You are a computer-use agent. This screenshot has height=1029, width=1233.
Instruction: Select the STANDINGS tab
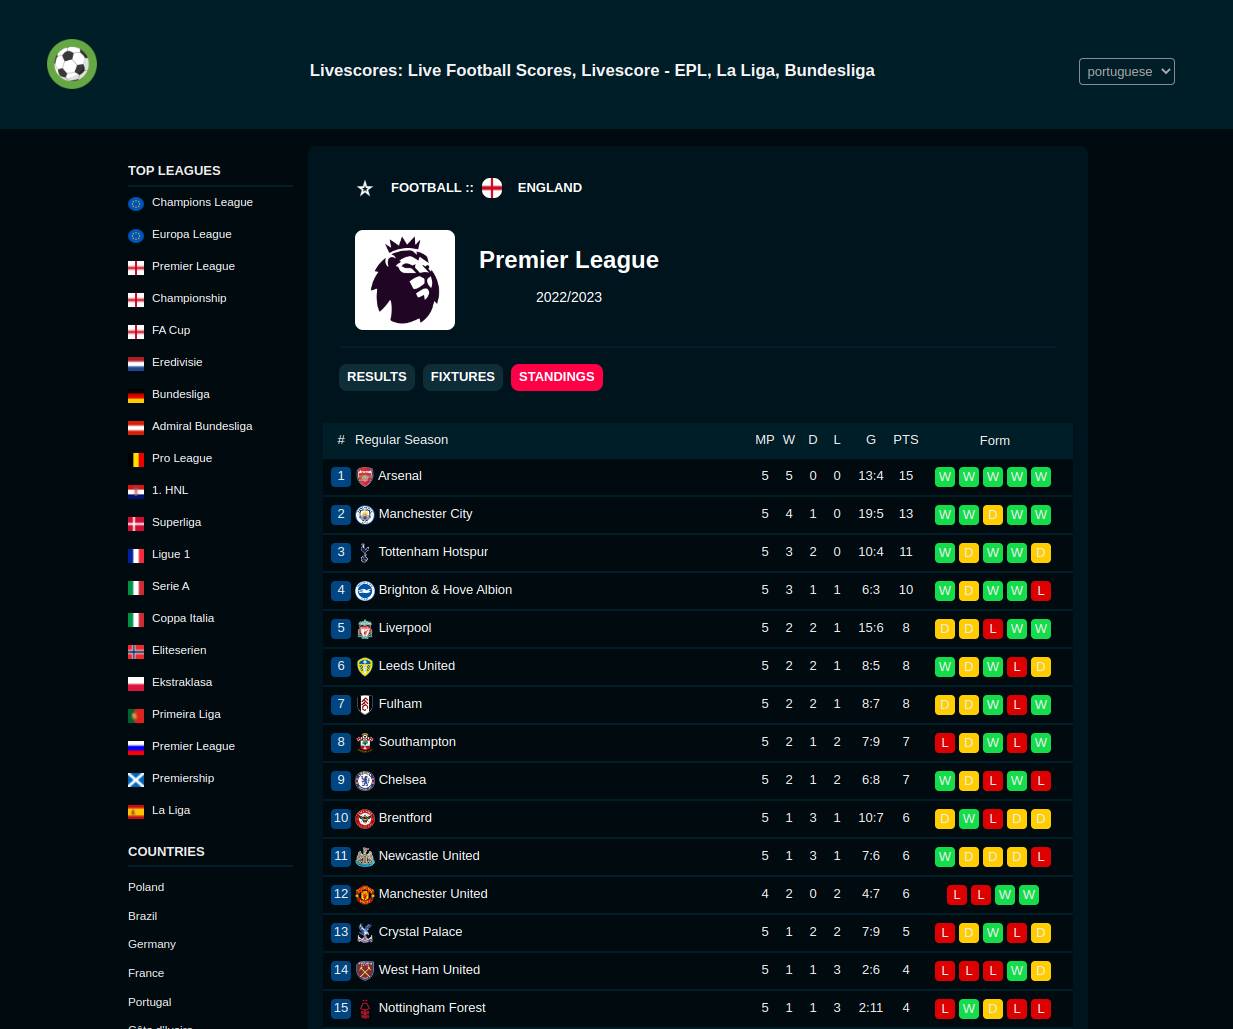coord(557,377)
